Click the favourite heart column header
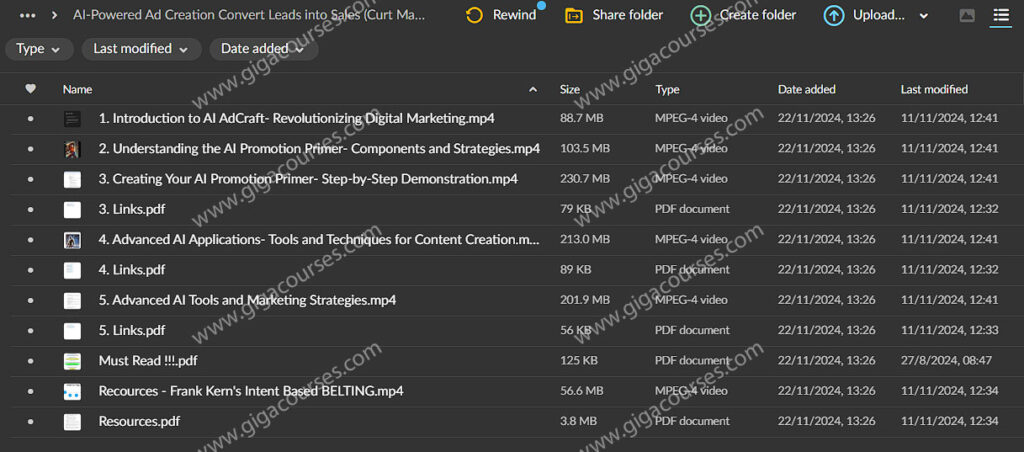1024x452 pixels. point(30,89)
